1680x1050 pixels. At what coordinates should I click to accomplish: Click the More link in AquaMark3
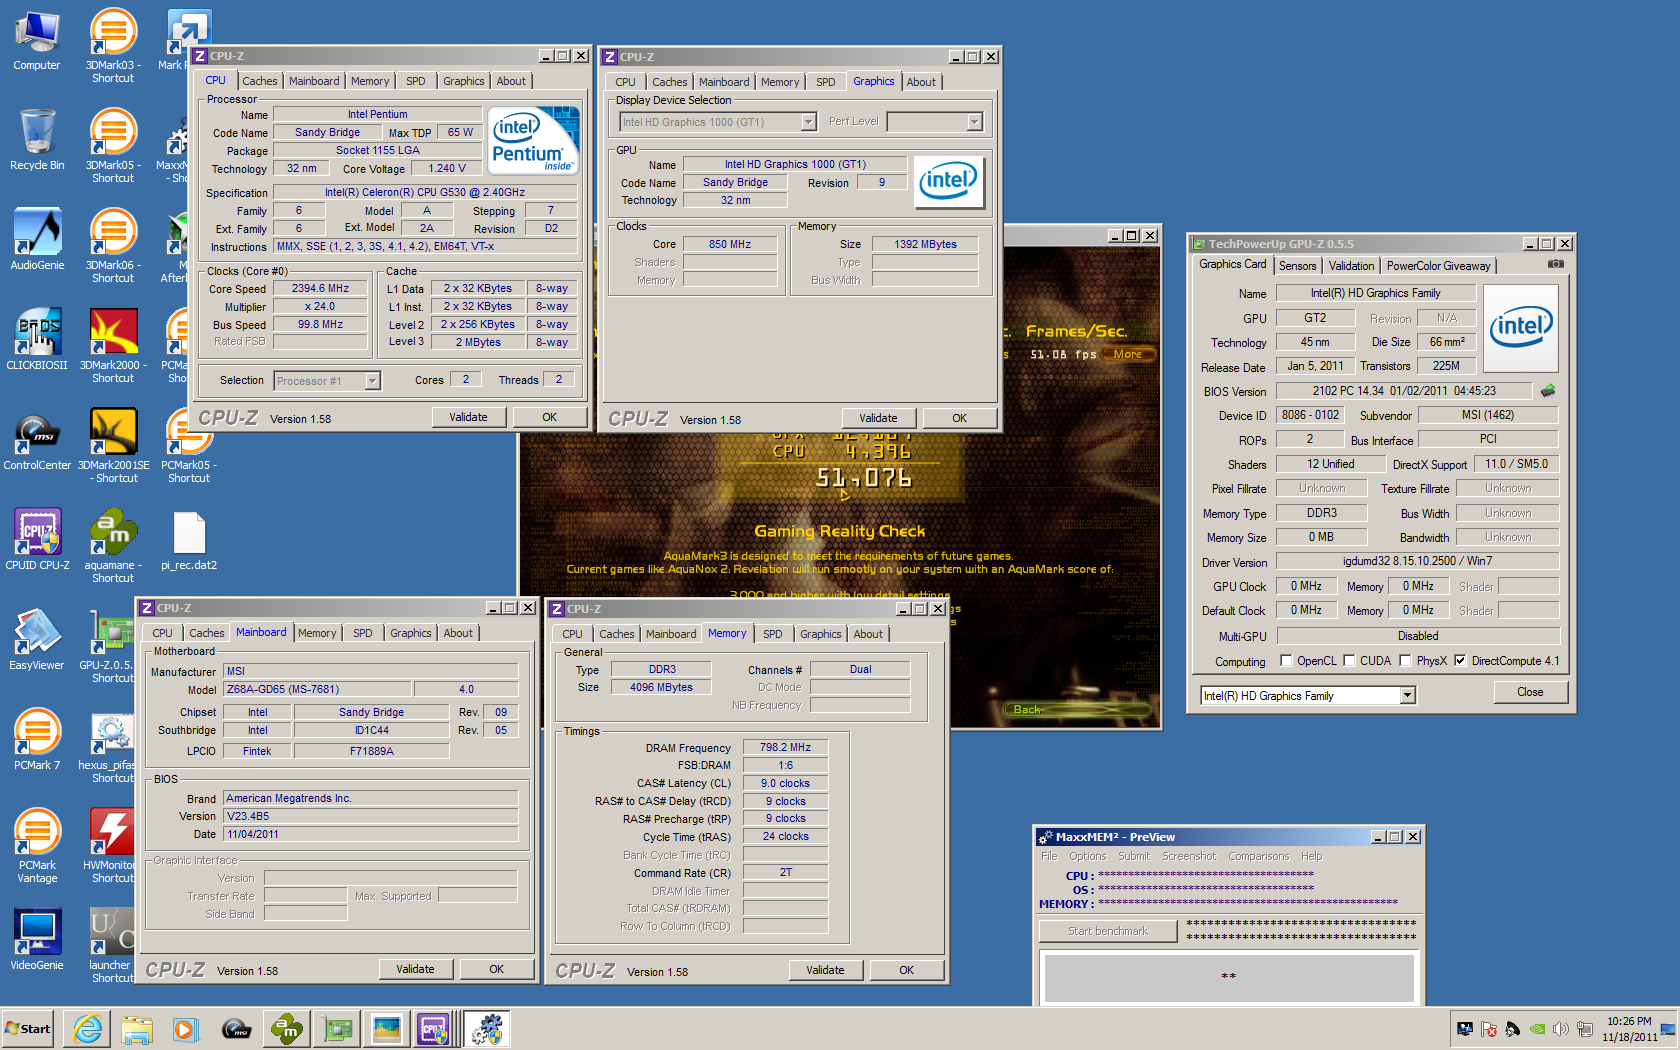(1128, 354)
